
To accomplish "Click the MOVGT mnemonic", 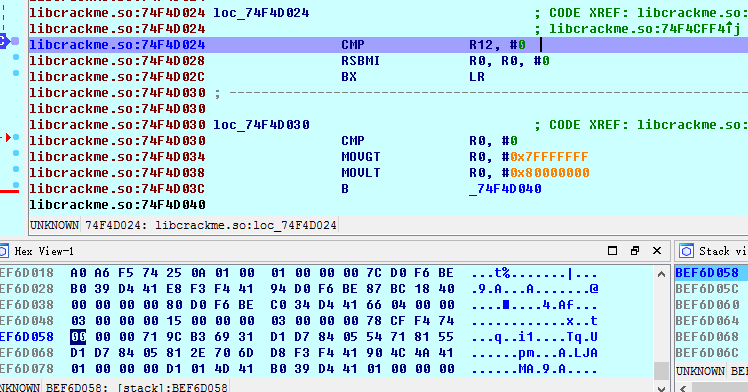I will [360, 157].
